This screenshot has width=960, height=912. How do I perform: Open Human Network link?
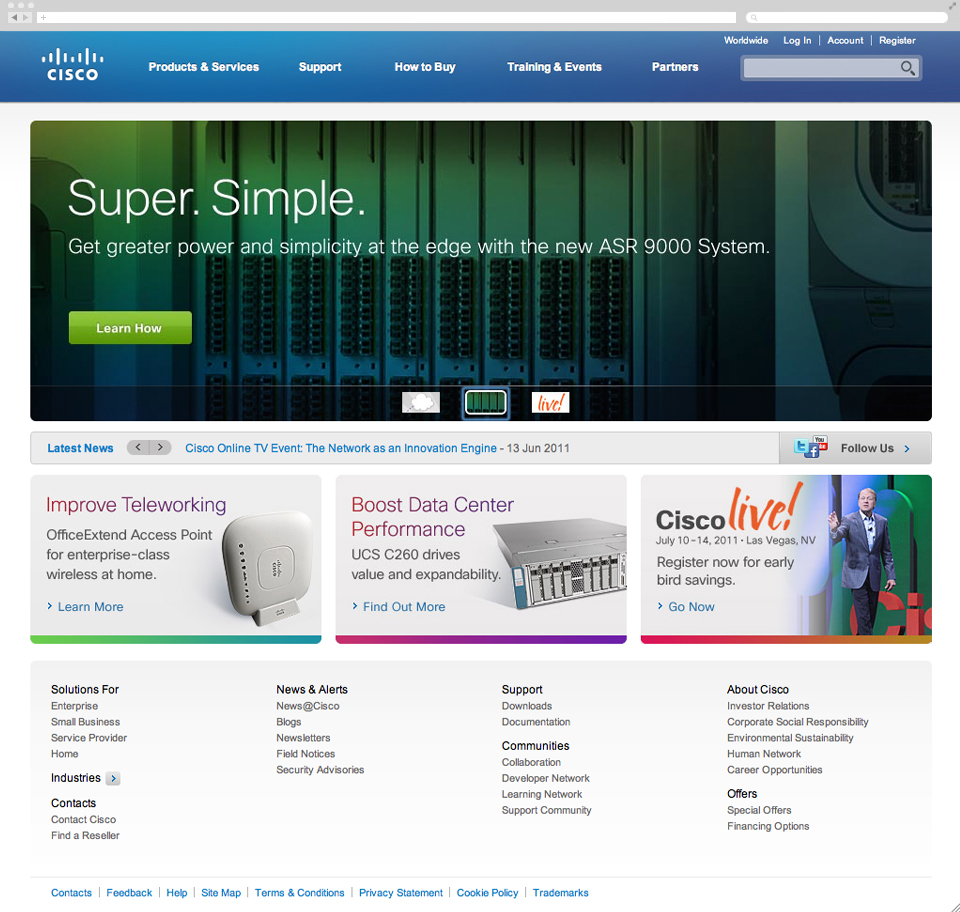[763, 753]
